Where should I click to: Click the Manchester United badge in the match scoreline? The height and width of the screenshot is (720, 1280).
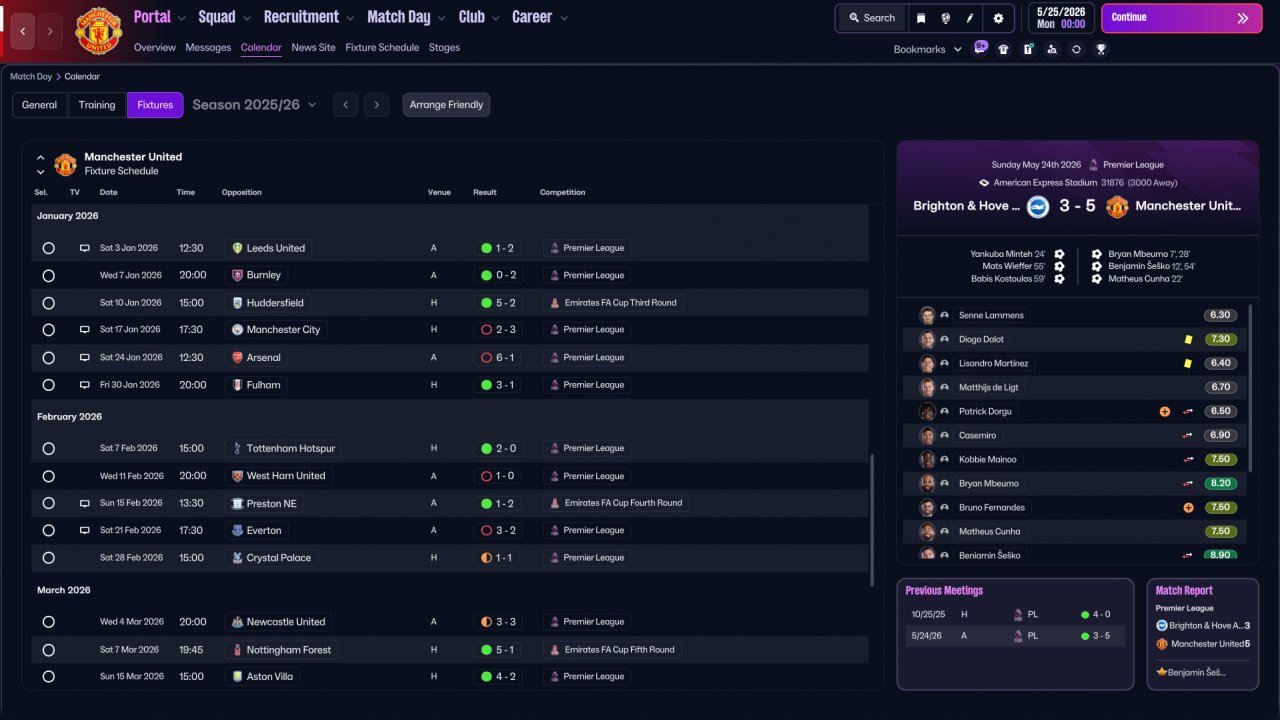point(1117,206)
